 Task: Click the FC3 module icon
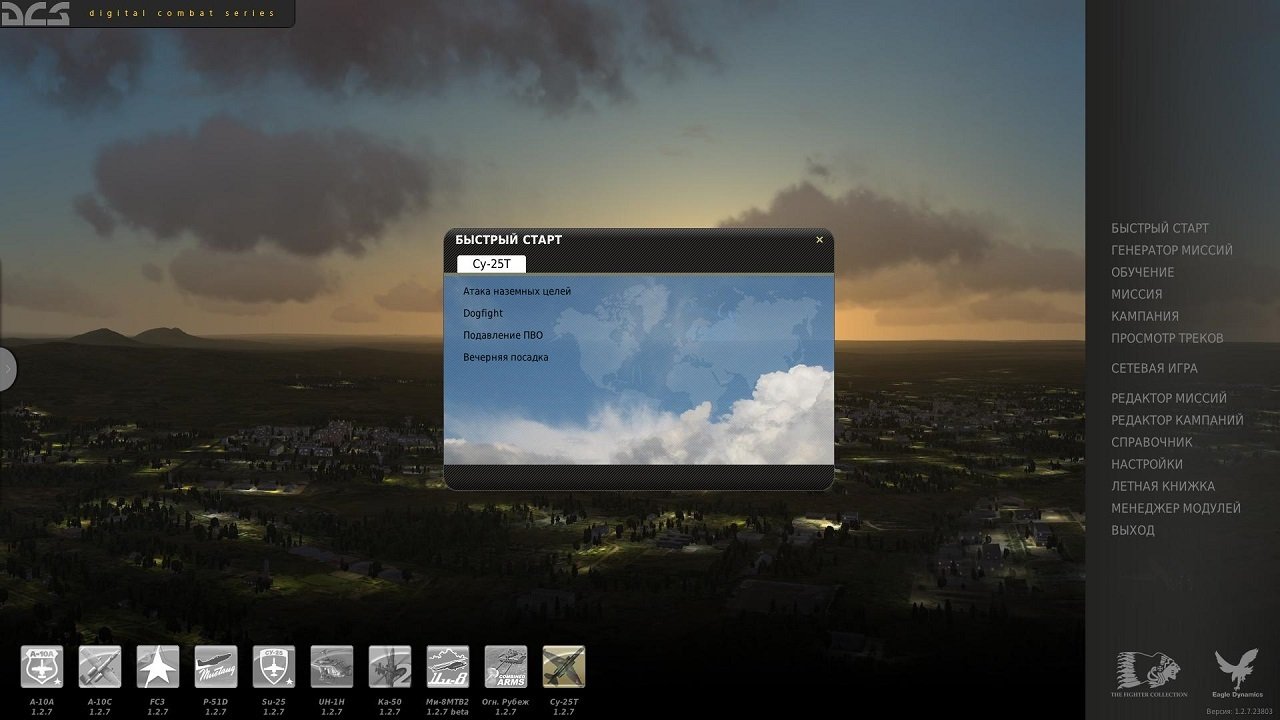(x=158, y=667)
